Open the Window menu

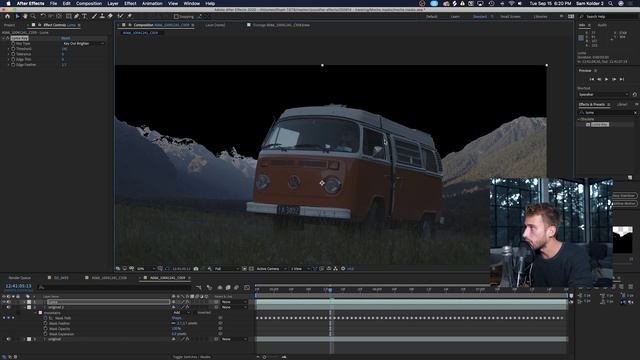pyautogui.click(x=191, y=3)
